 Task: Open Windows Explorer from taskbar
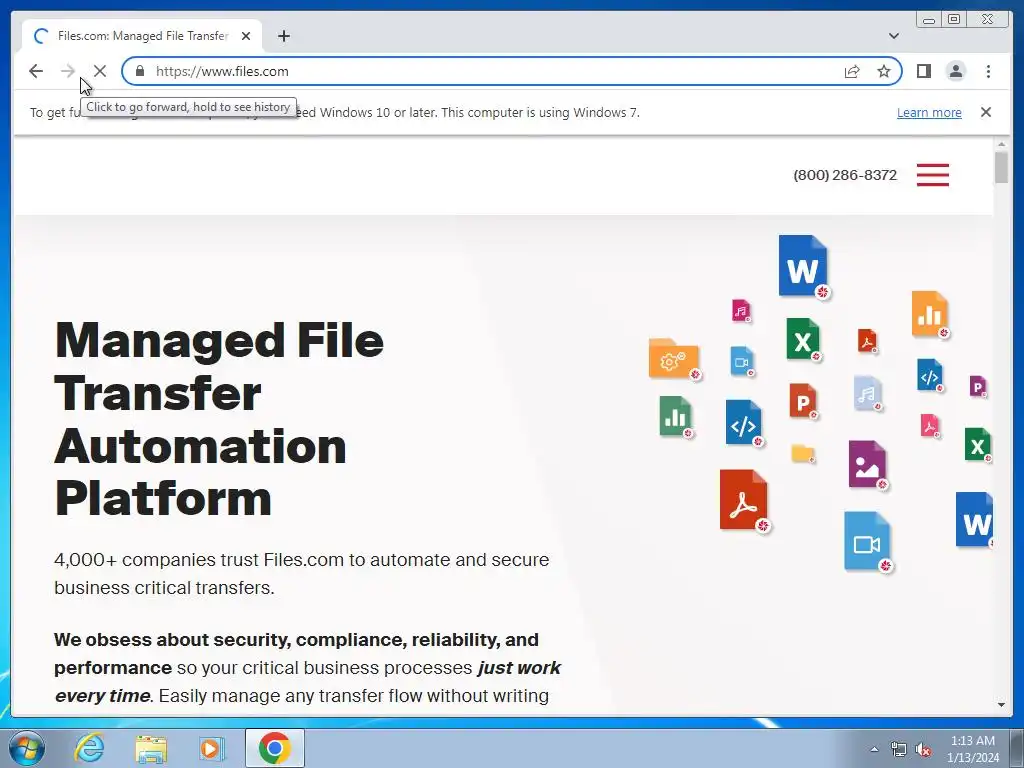151,748
